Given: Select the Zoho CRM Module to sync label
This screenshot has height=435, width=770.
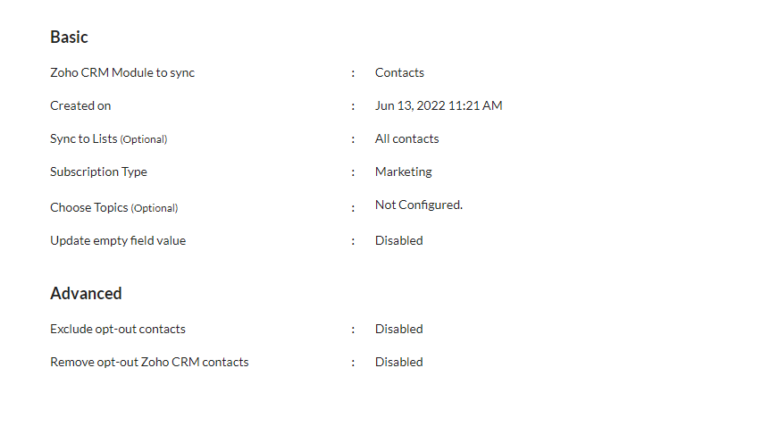Looking at the screenshot, I should [122, 72].
